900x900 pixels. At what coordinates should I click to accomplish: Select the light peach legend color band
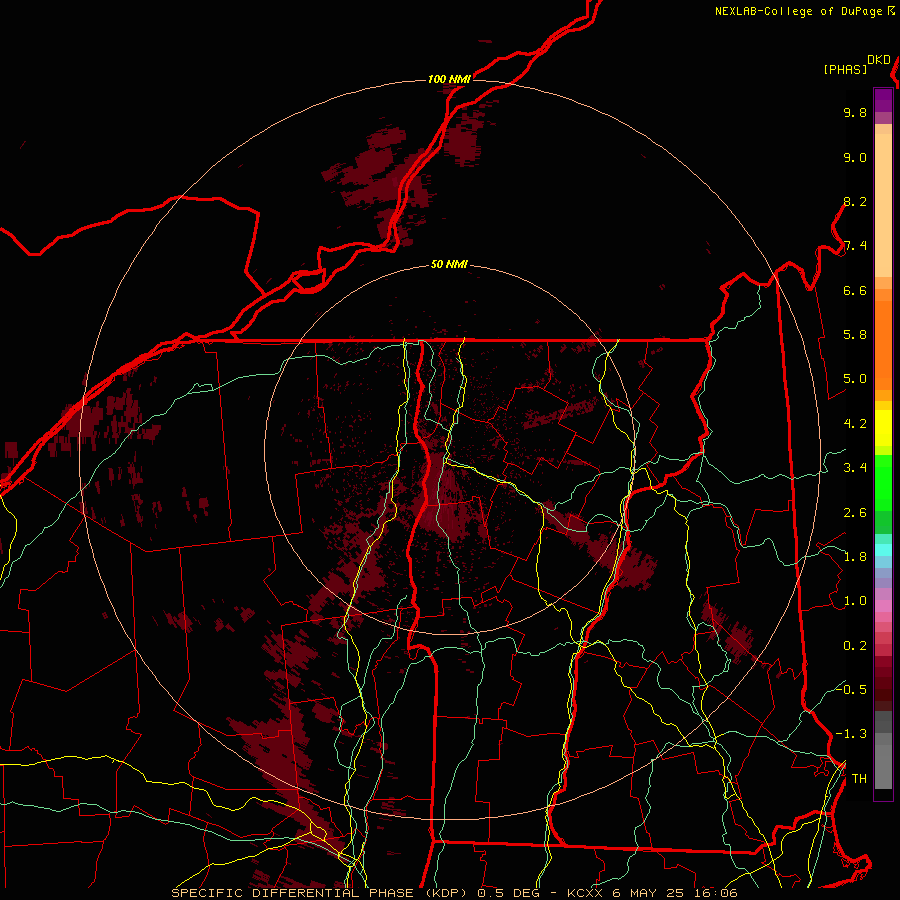point(883,205)
